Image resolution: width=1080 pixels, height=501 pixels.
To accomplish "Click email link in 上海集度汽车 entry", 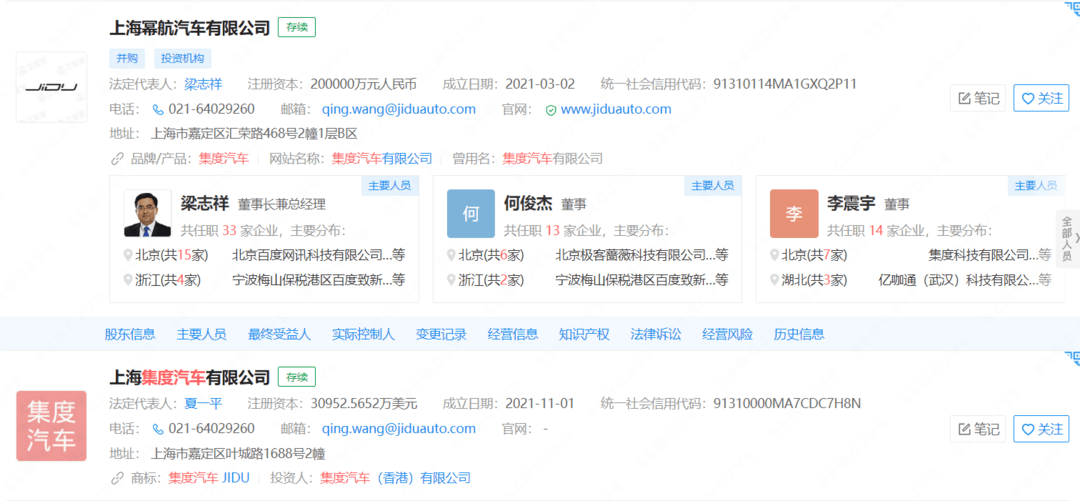I will (x=399, y=429).
